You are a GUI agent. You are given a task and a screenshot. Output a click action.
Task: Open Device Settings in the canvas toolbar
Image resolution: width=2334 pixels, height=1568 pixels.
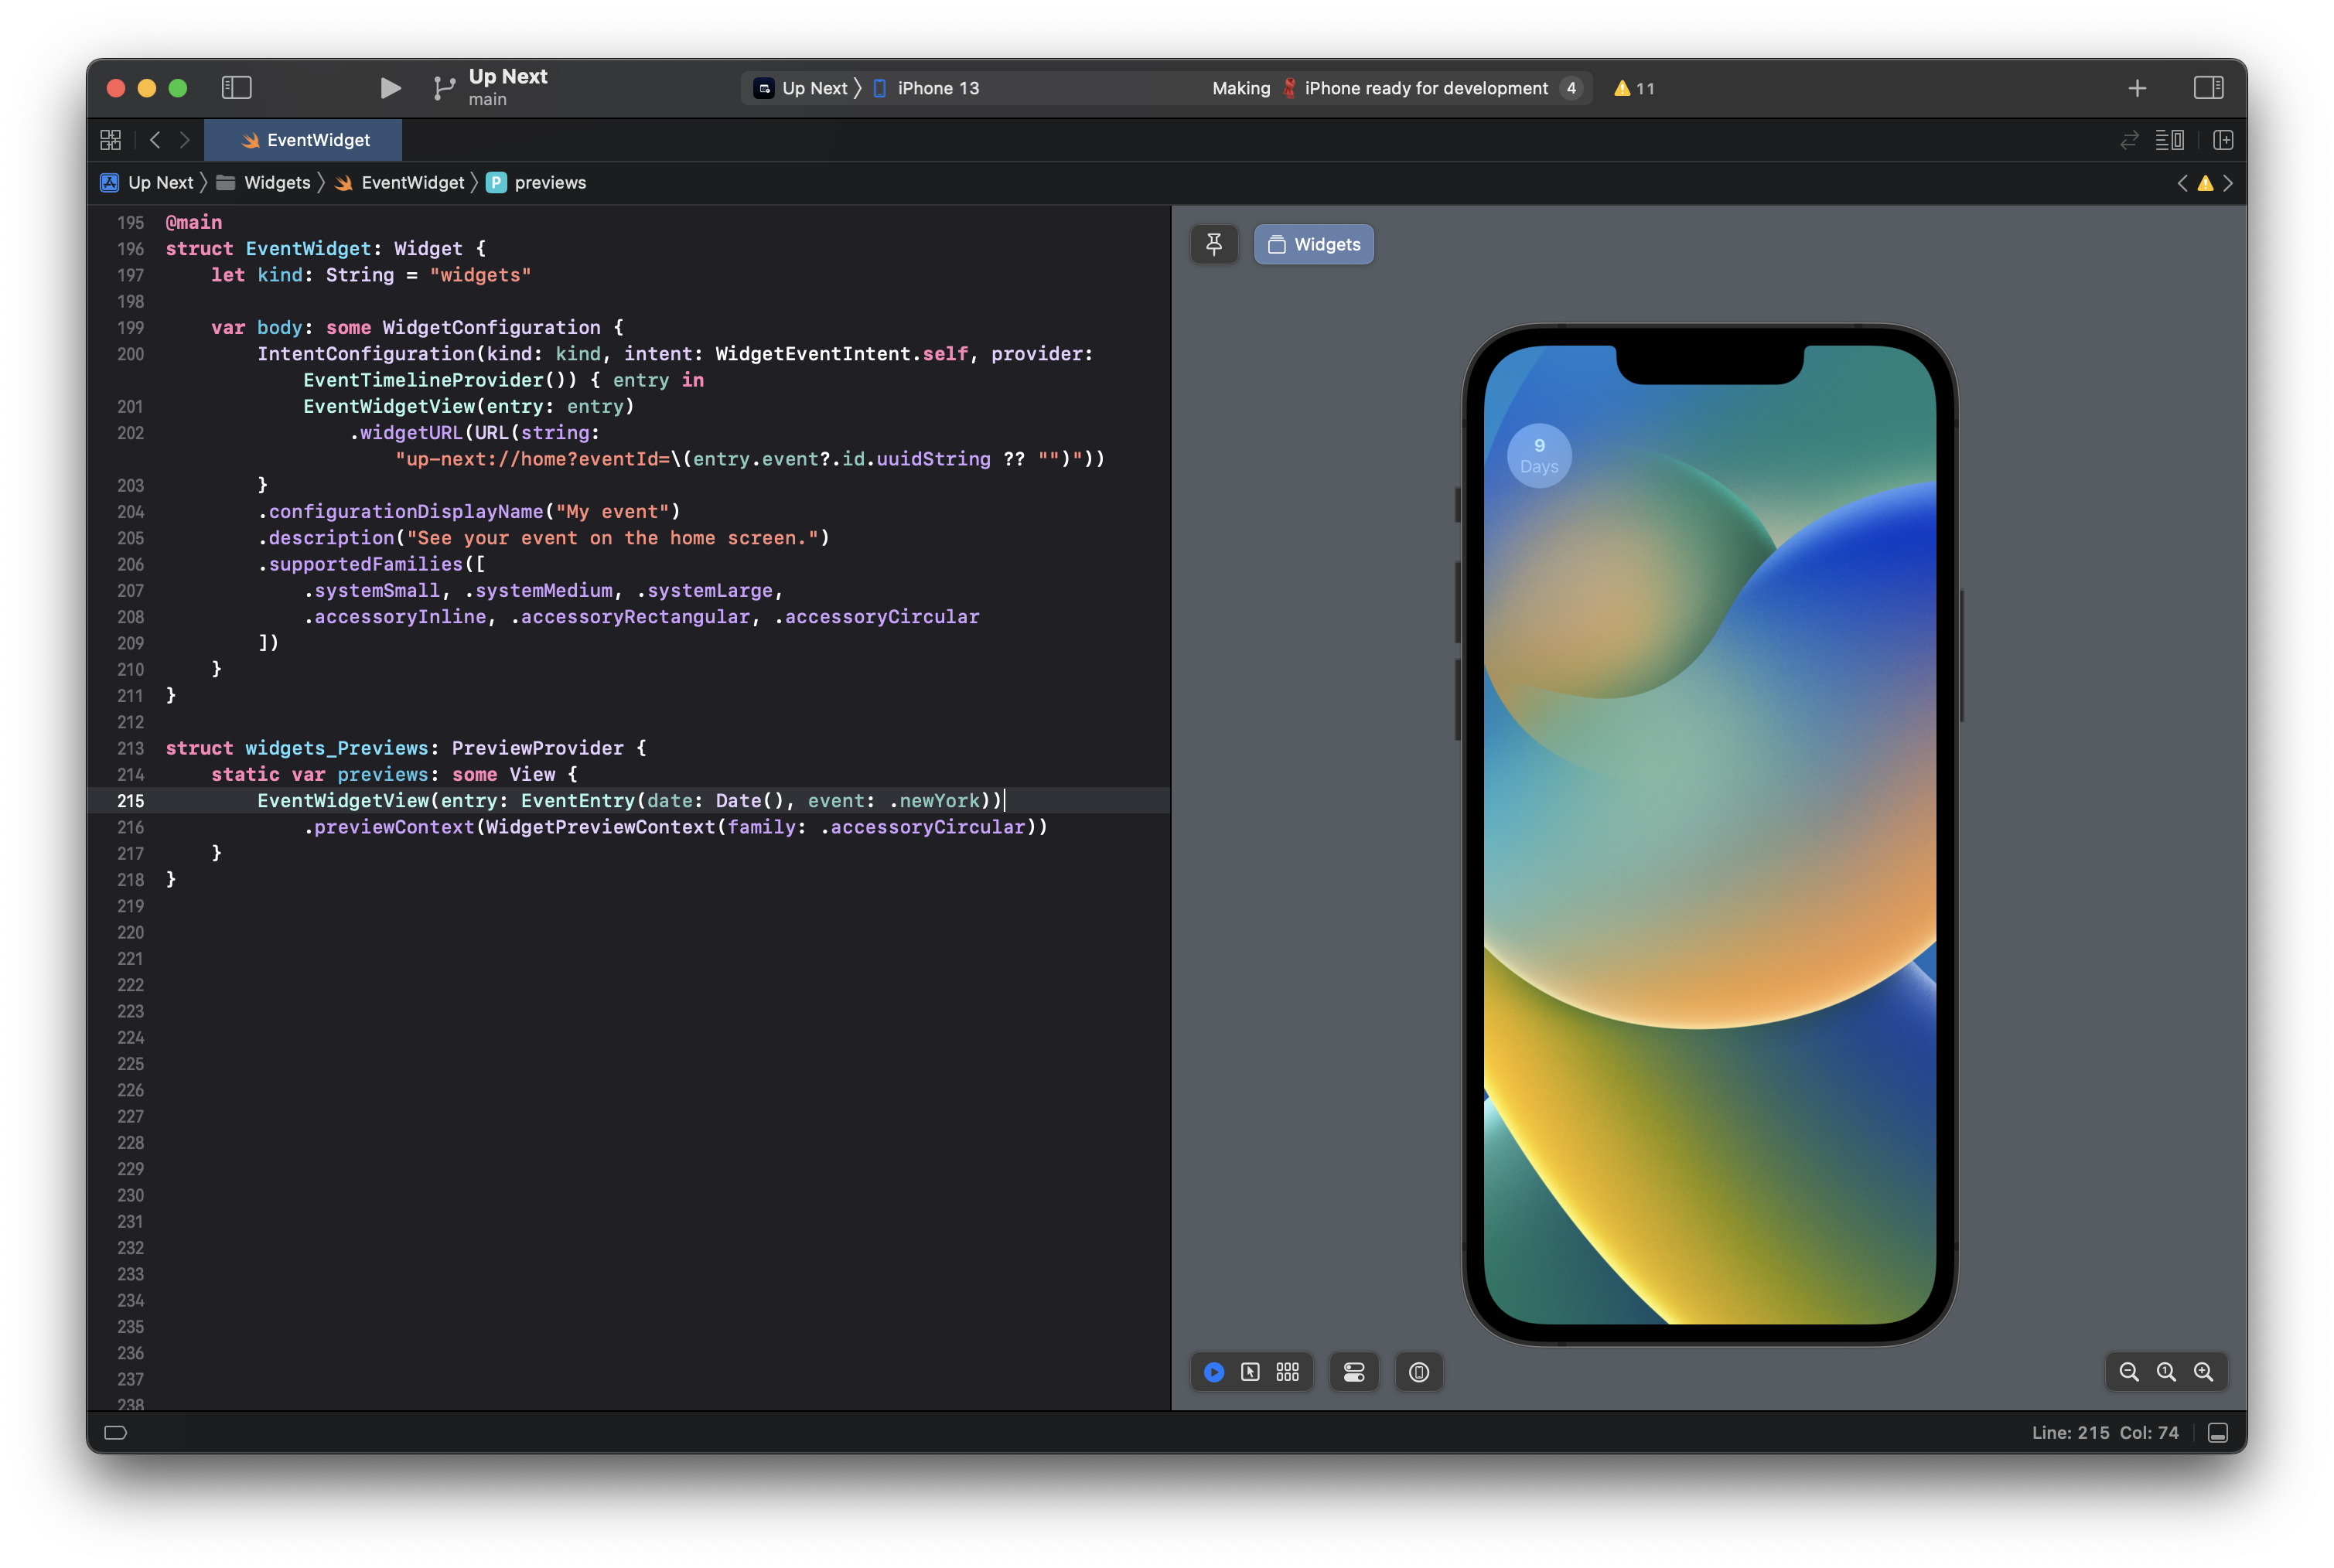pyautogui.click(x=1354, y=1372)
